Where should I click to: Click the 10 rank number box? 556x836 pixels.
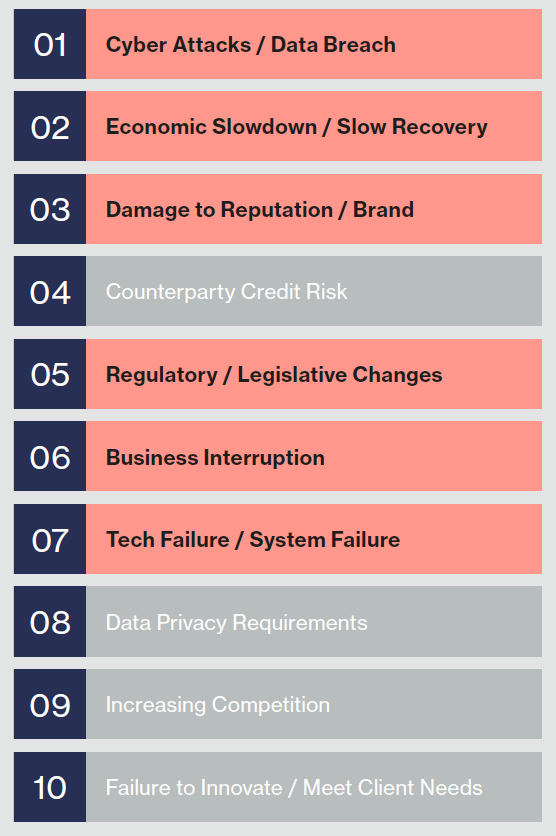pyautogui.click(x=50, y=787)
